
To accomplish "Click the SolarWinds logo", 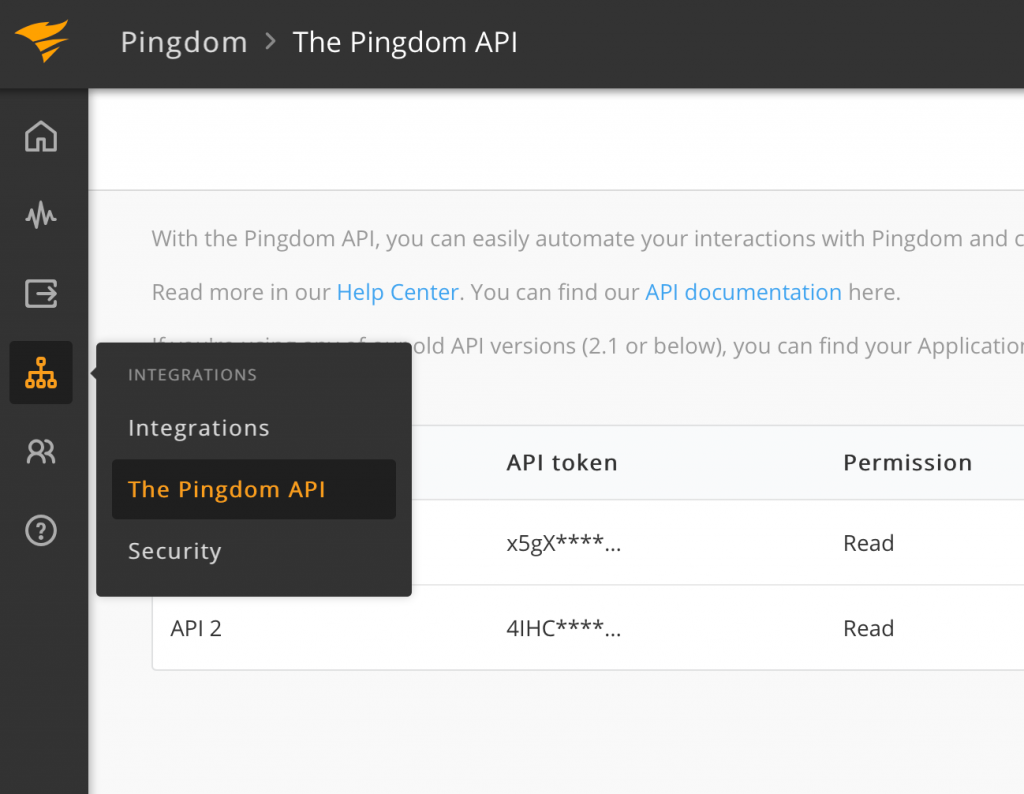I will tap(41, 42).
